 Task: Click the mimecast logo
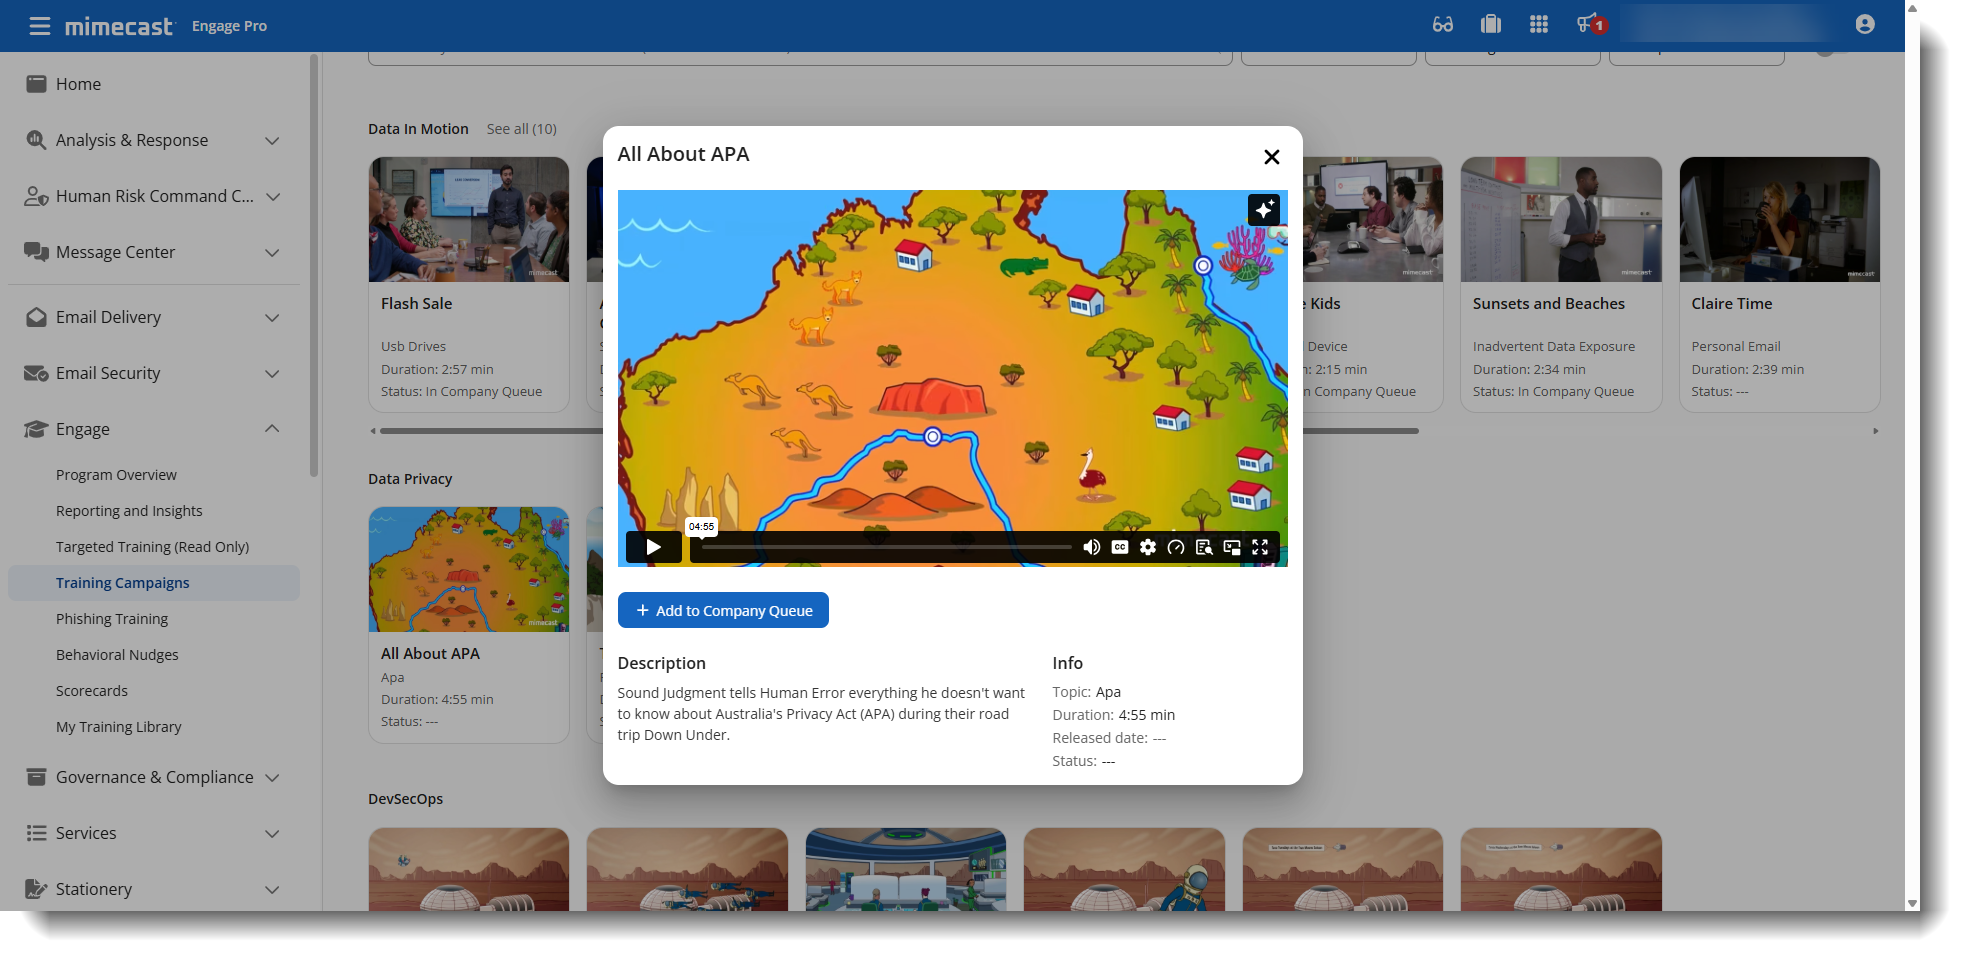[119, 26]
